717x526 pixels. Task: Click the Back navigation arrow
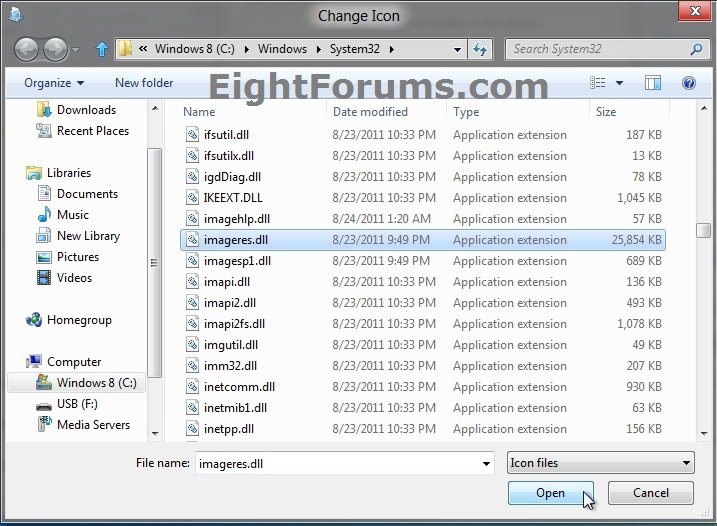[x=27, y=48]
